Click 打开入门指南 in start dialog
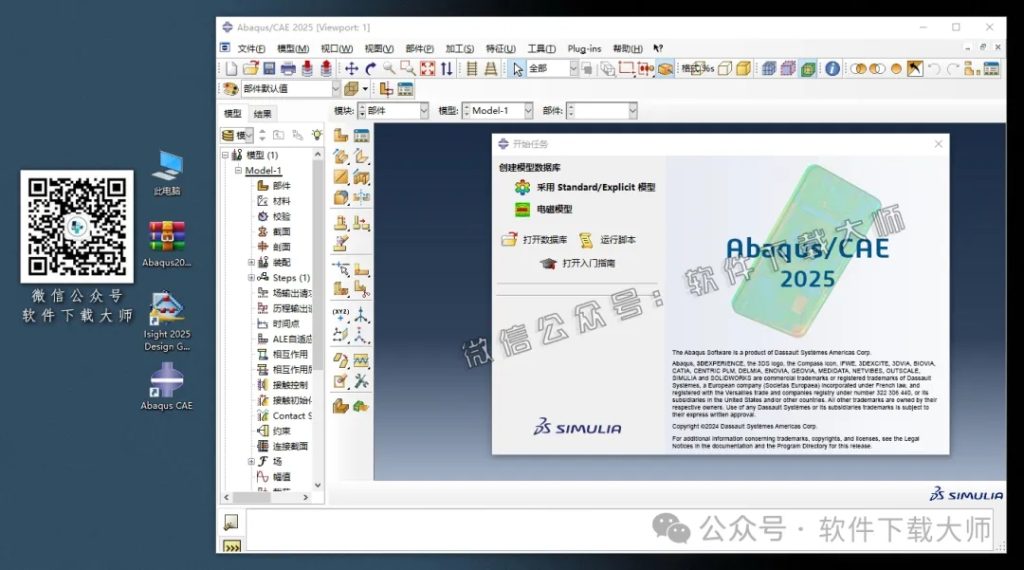Screen dimensions: 1024x570 [x=577, y=263]
